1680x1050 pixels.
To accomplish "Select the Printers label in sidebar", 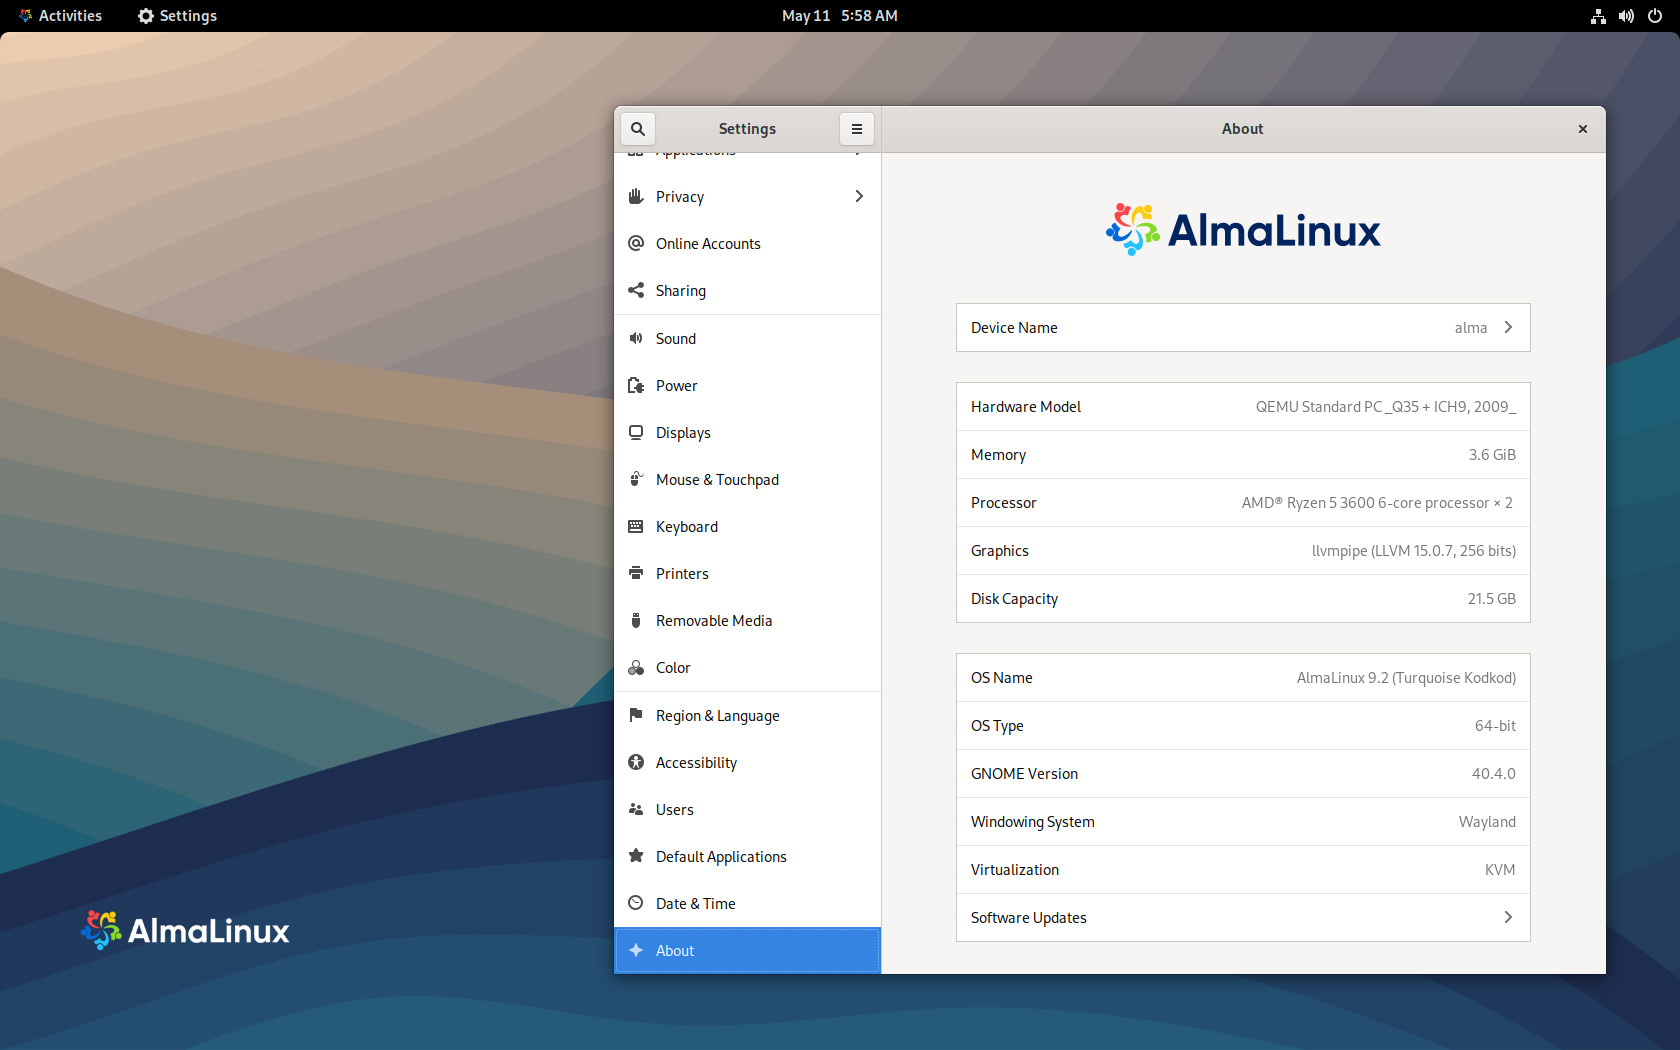I will 682,574.
